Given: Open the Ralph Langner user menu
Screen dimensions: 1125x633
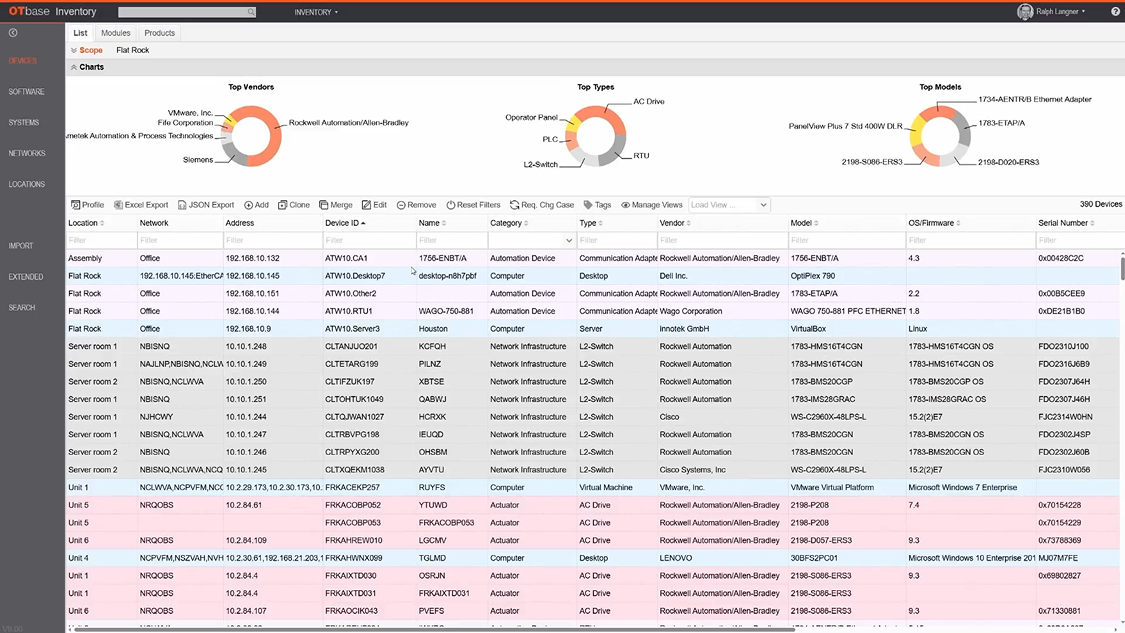Looking at the screenshot, I should 1060,11.
